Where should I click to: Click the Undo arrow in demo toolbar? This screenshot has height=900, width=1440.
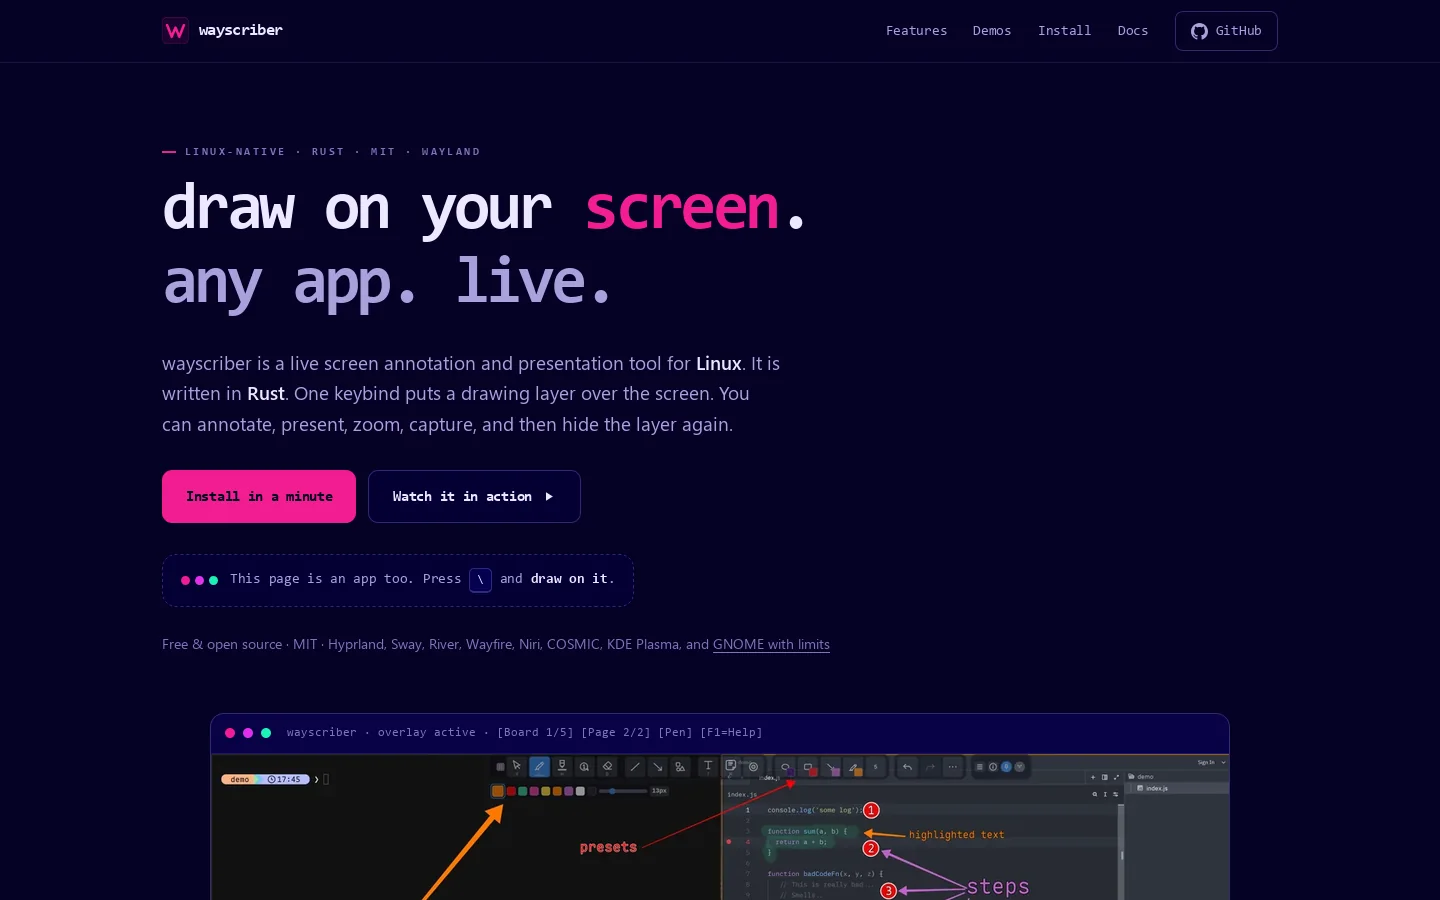(x=907, y=767)
